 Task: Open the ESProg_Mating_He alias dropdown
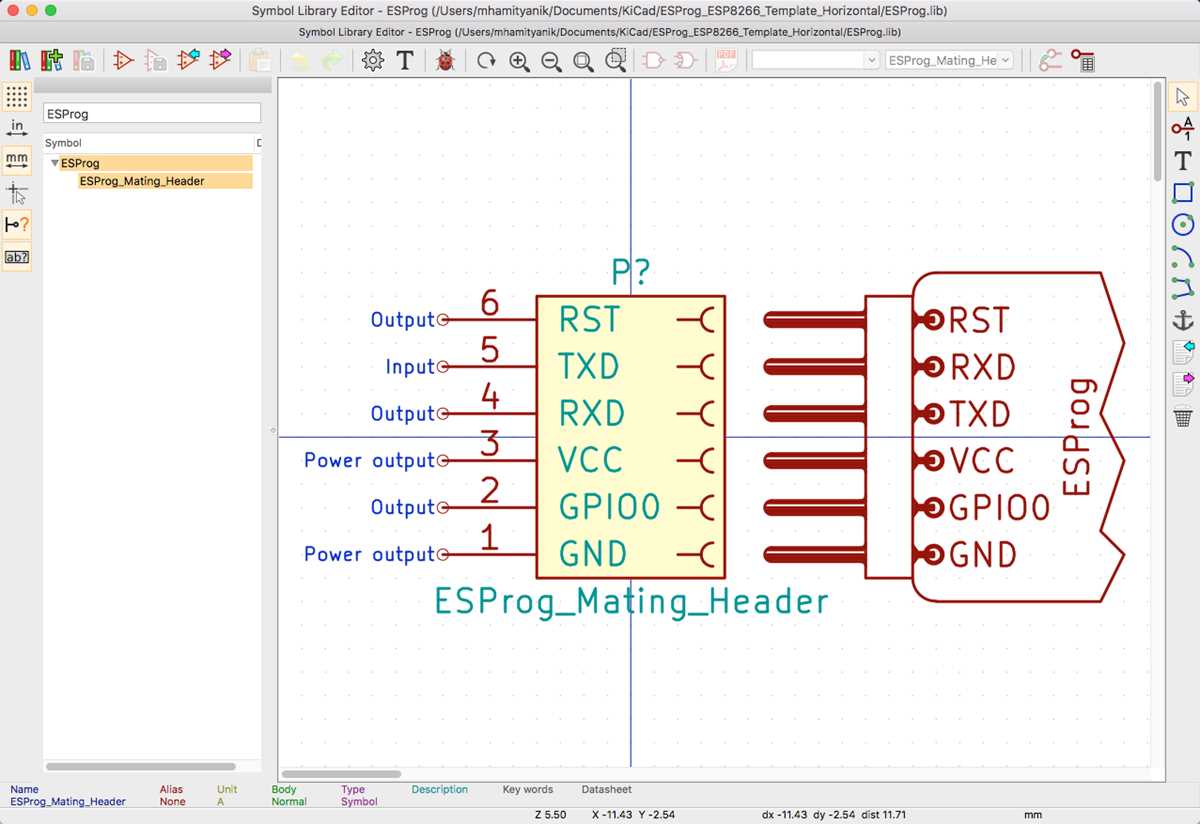pyautogui.click(x=949, y=60)
